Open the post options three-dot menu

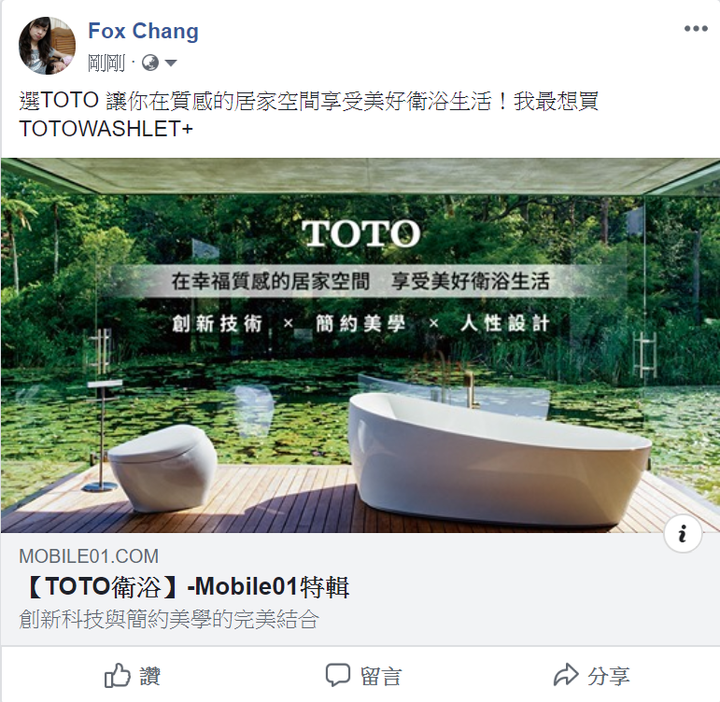click(x=696, y=29)
